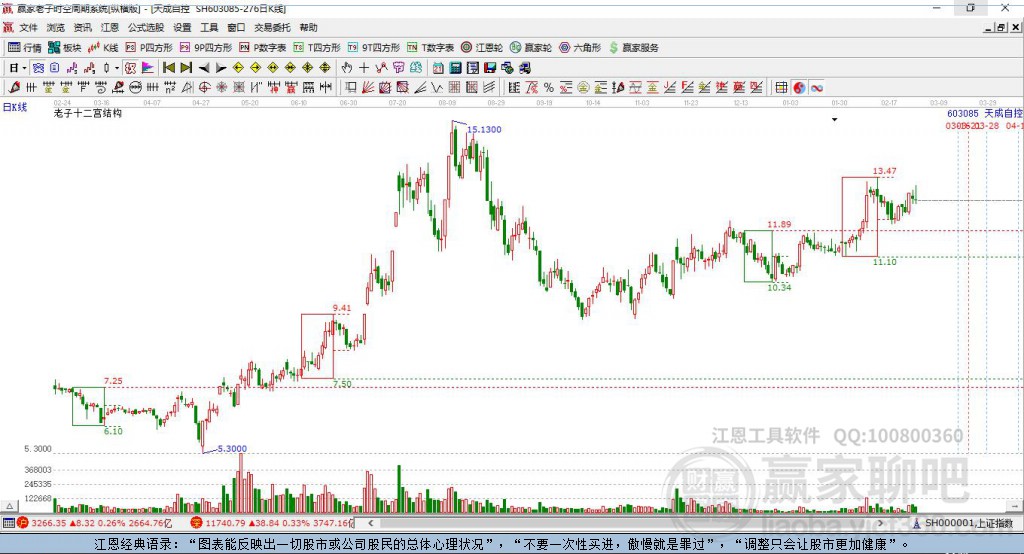The image size is (1024, 554).
Task: Select the spiral drawing tool
Action: 100,88
